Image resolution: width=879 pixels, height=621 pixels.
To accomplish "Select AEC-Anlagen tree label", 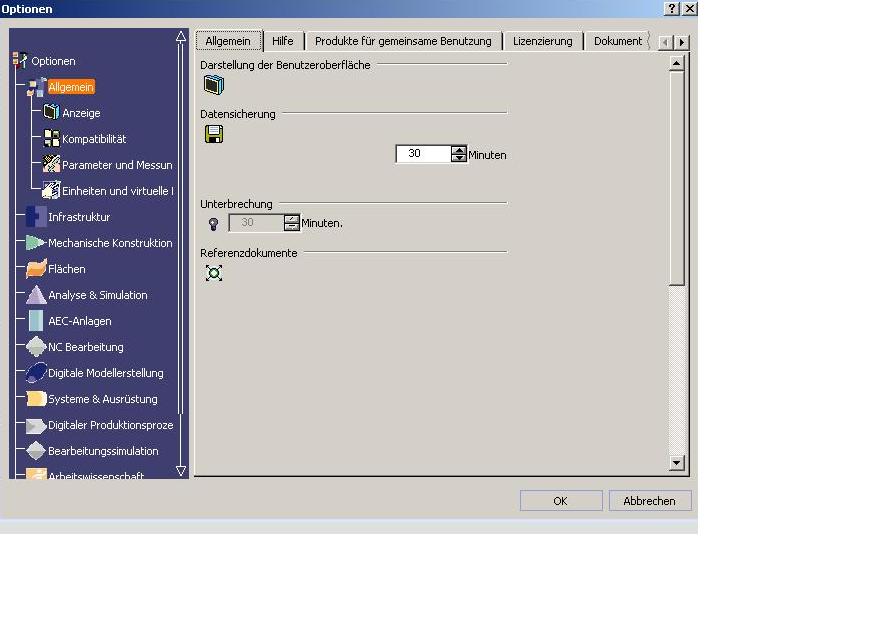I will pyautogui.click(x=80, y=321).
